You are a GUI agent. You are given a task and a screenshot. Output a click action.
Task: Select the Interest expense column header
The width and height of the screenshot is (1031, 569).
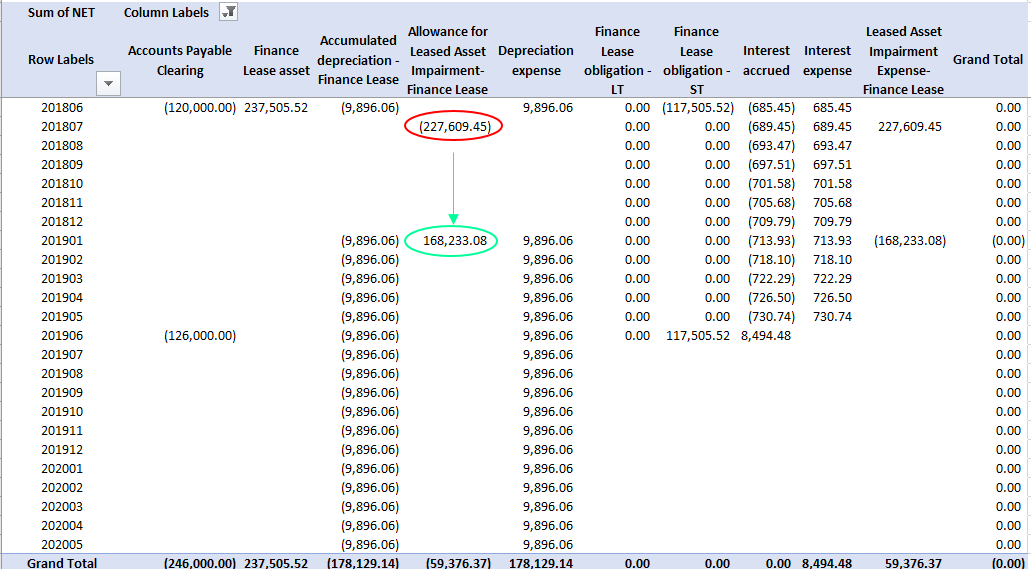point(828,61)
